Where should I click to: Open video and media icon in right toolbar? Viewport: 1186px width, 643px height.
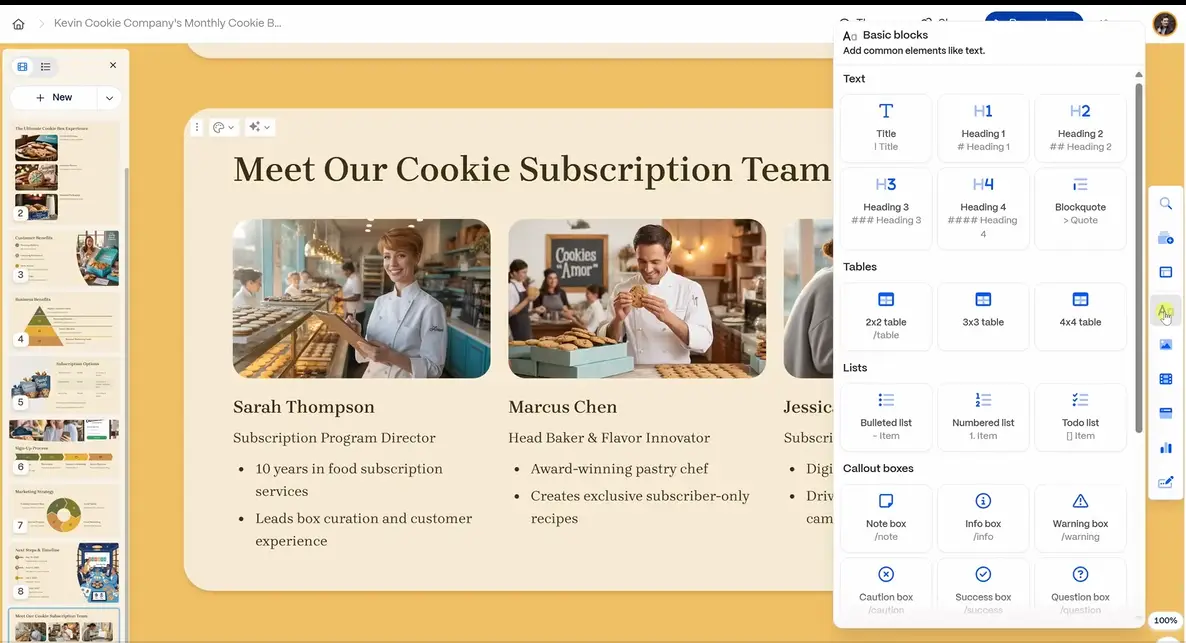tap(1166, 379)
